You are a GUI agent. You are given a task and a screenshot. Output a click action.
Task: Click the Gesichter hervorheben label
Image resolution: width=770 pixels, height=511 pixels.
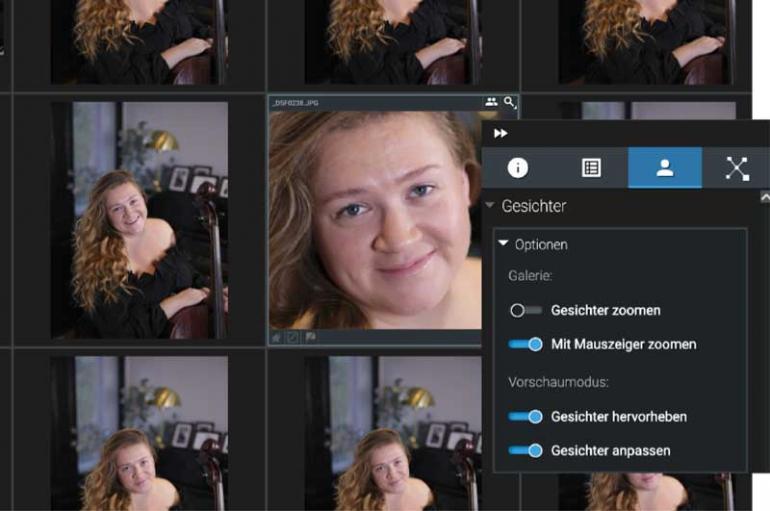618,416
